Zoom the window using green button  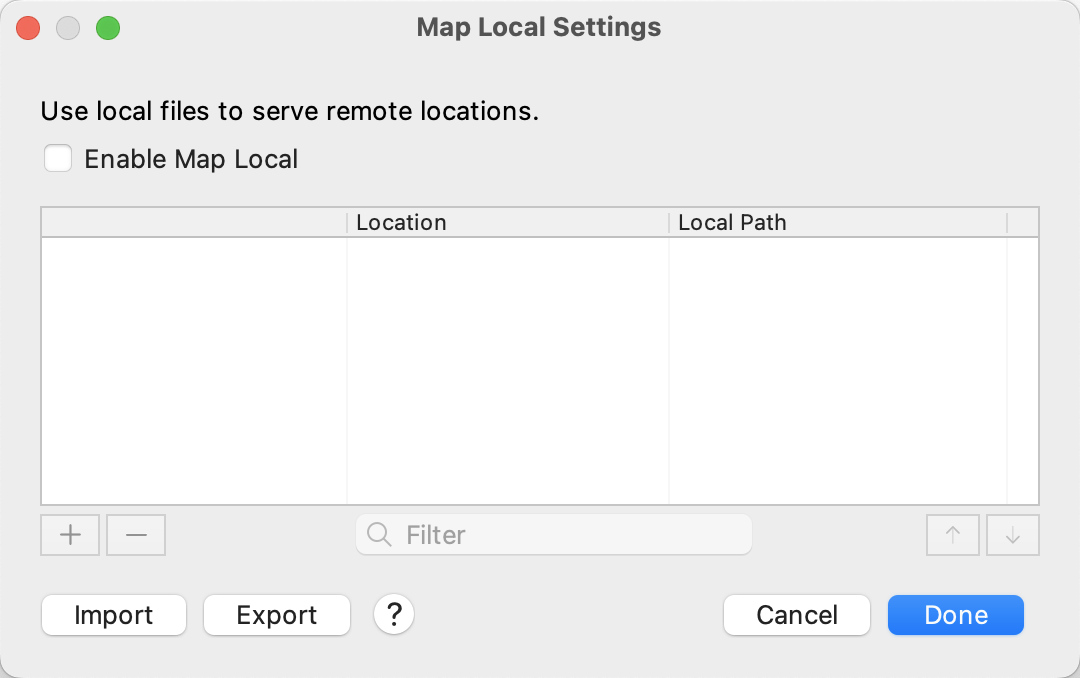pos(108,28)
